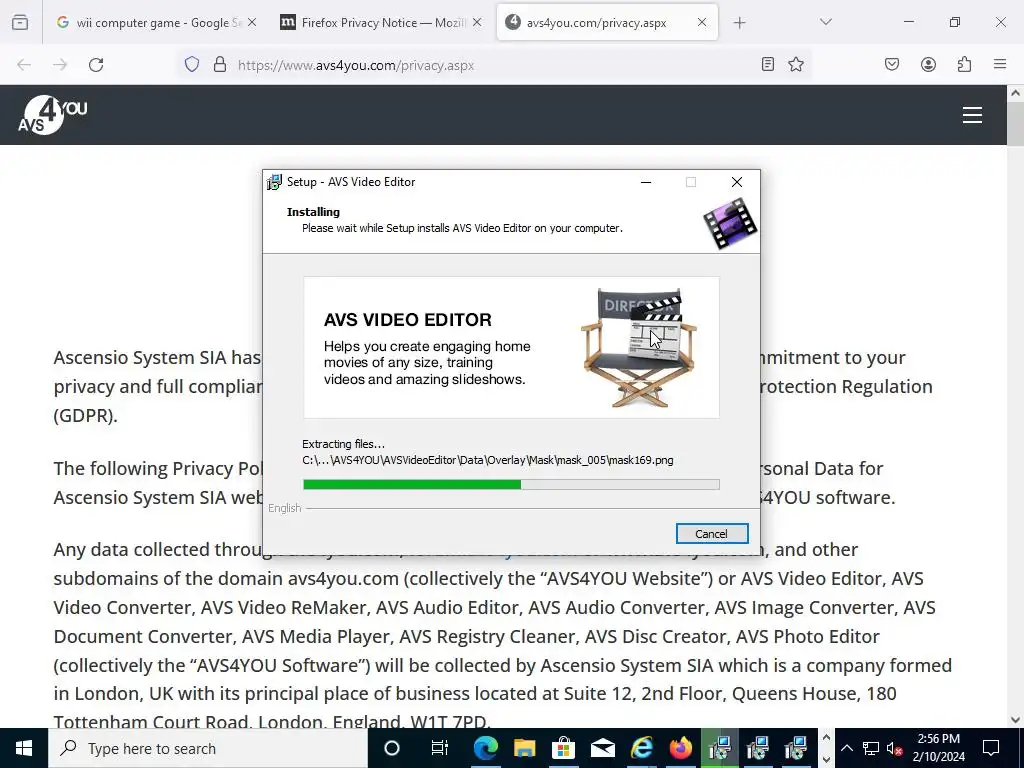Open File Explorer from the taskbar
This screenshot has width=1024, height=768.
click(524, 748)
